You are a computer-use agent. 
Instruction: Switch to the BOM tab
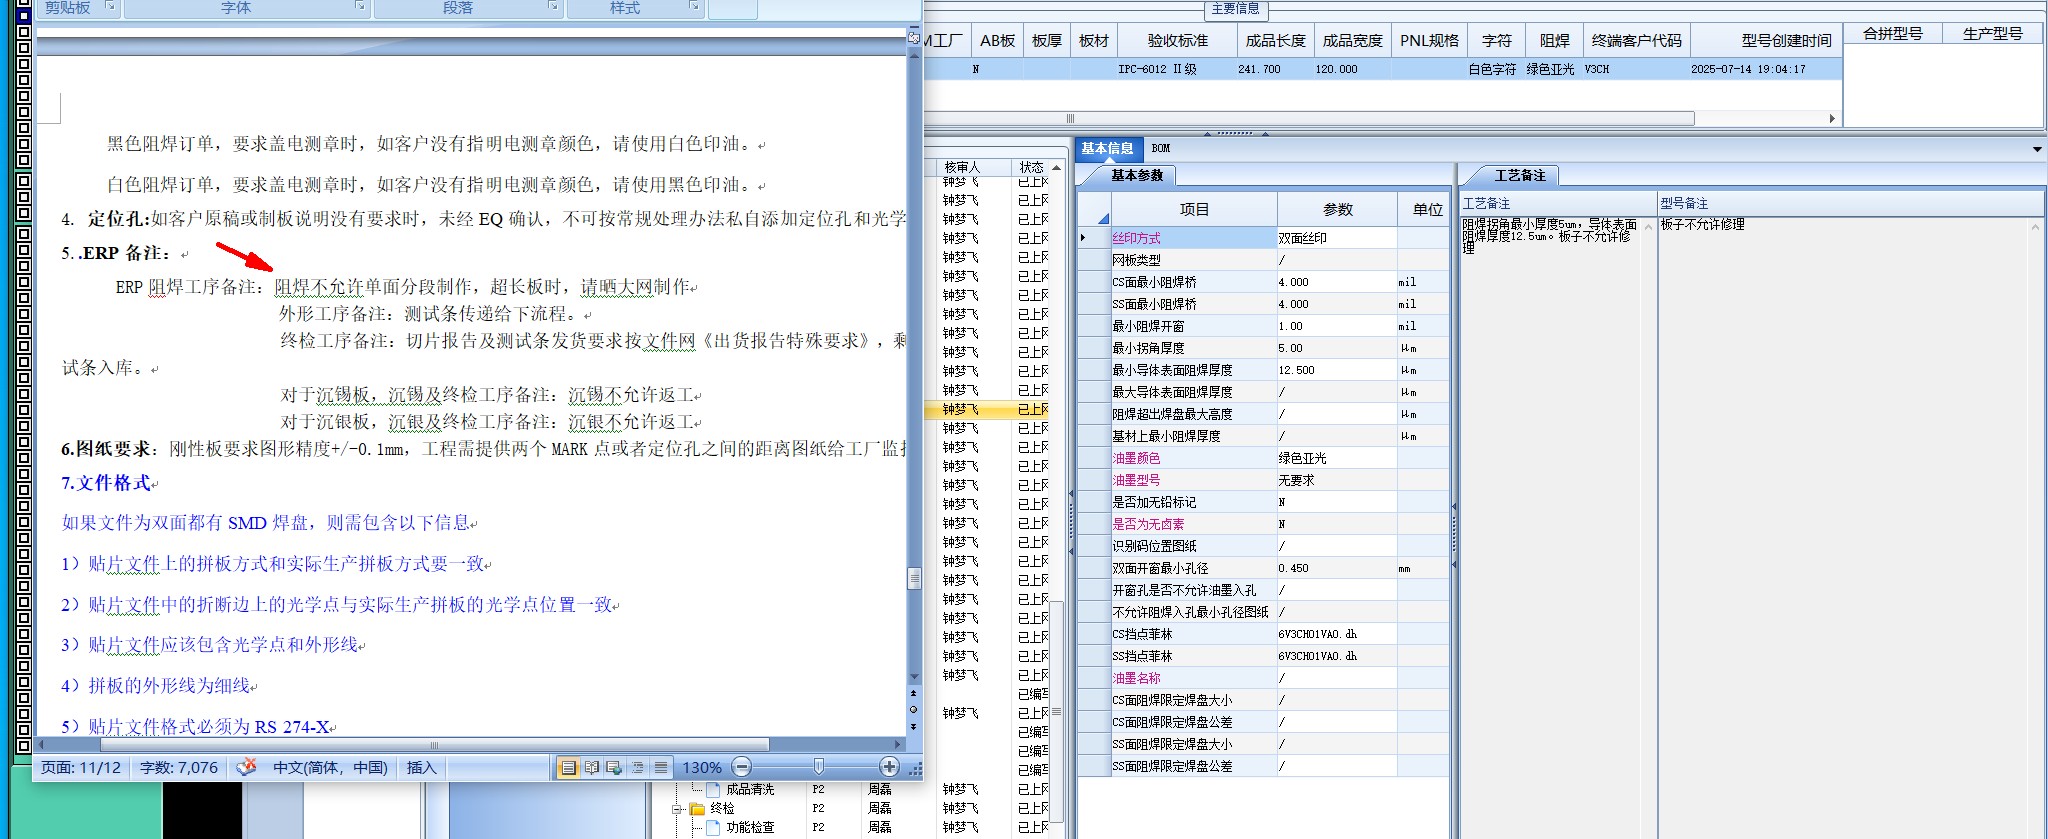(x=1160, y=148)
